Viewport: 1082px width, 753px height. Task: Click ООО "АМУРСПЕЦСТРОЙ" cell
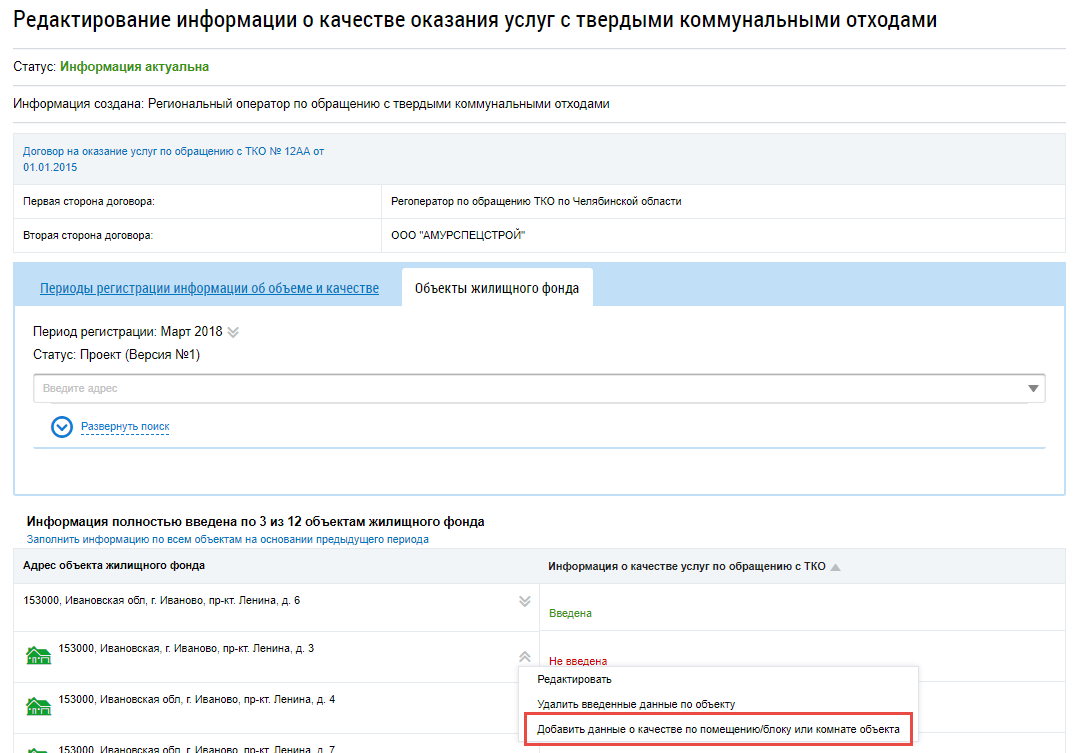point(458,235)
